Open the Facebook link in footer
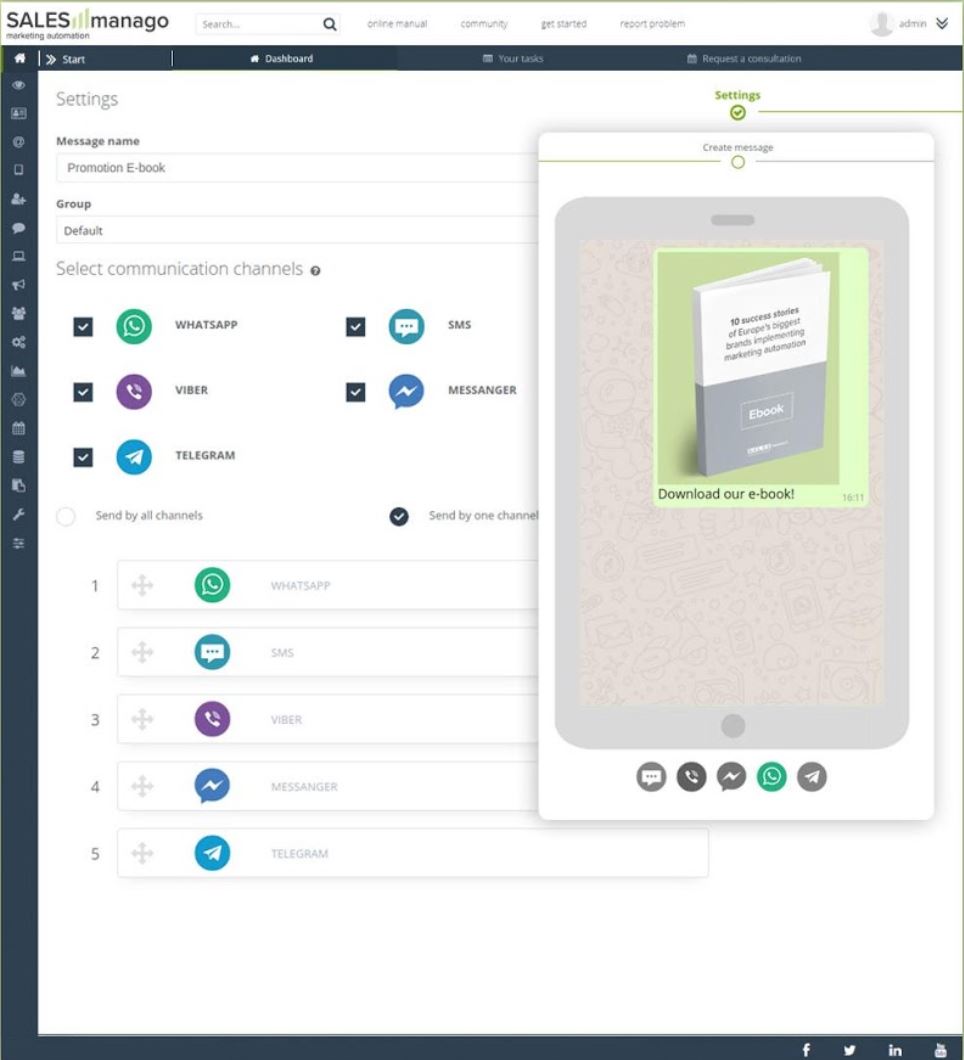The image size is (964, 1060). point(806,1049)
